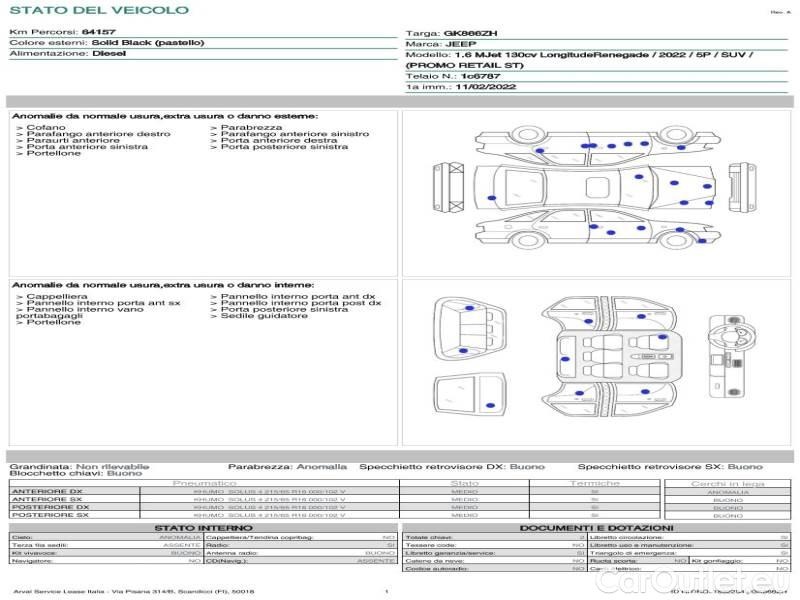Click the "ANTERIORE DX" tyre row label
The width and height of the screenshot is (800, 600).
[47, 492]
